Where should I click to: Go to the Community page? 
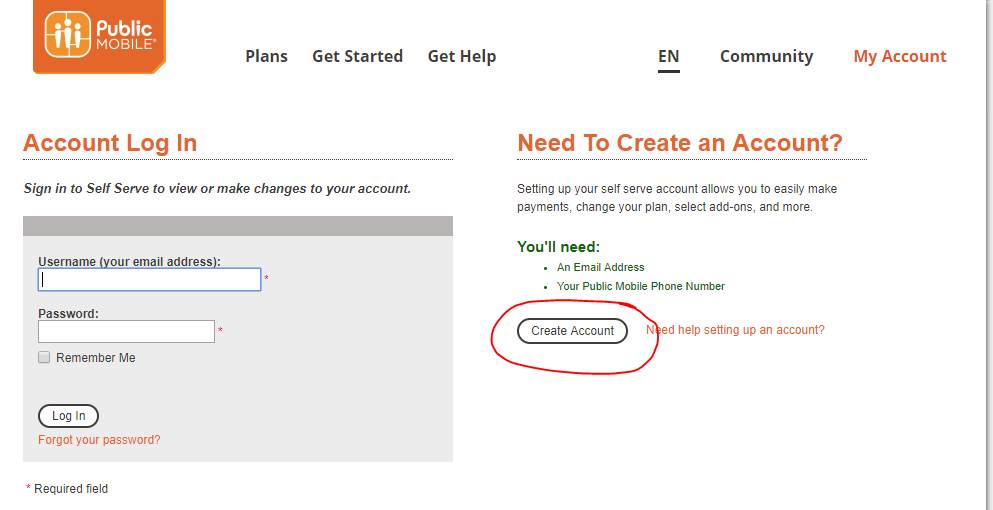pyautogui.click(x=766, y=56)
